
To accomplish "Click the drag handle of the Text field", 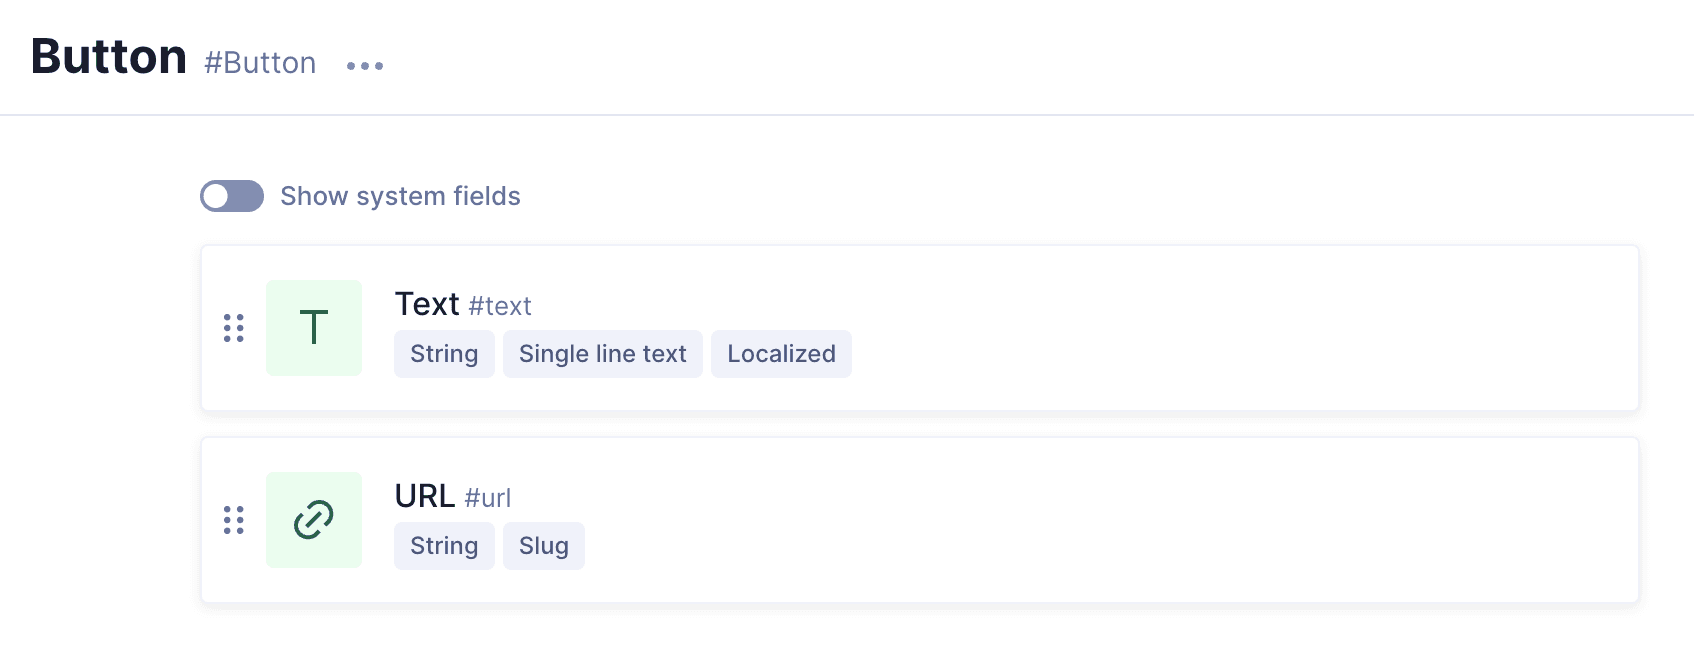I will (x=234, y=328).
